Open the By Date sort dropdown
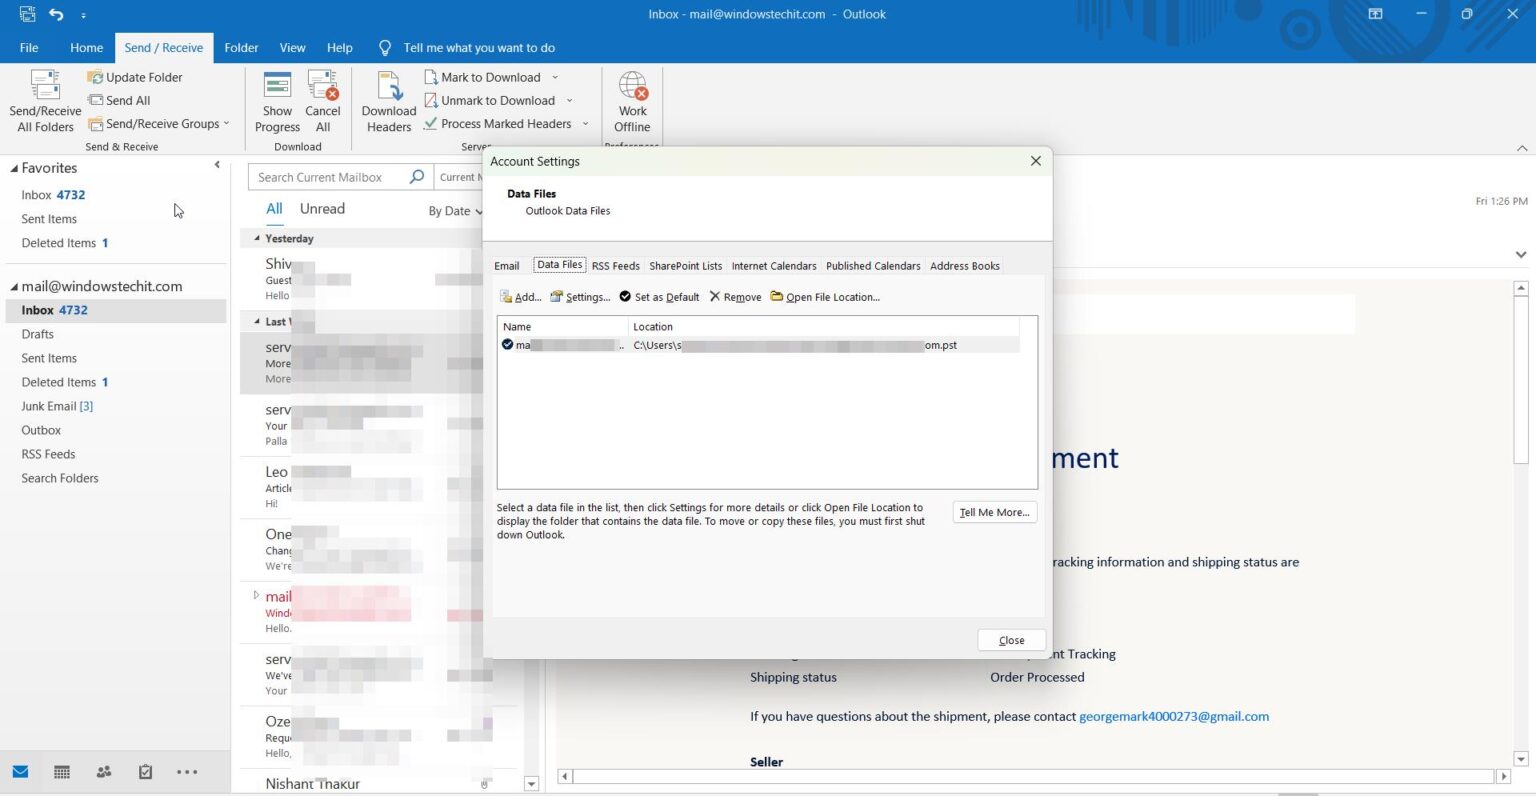 455,211
